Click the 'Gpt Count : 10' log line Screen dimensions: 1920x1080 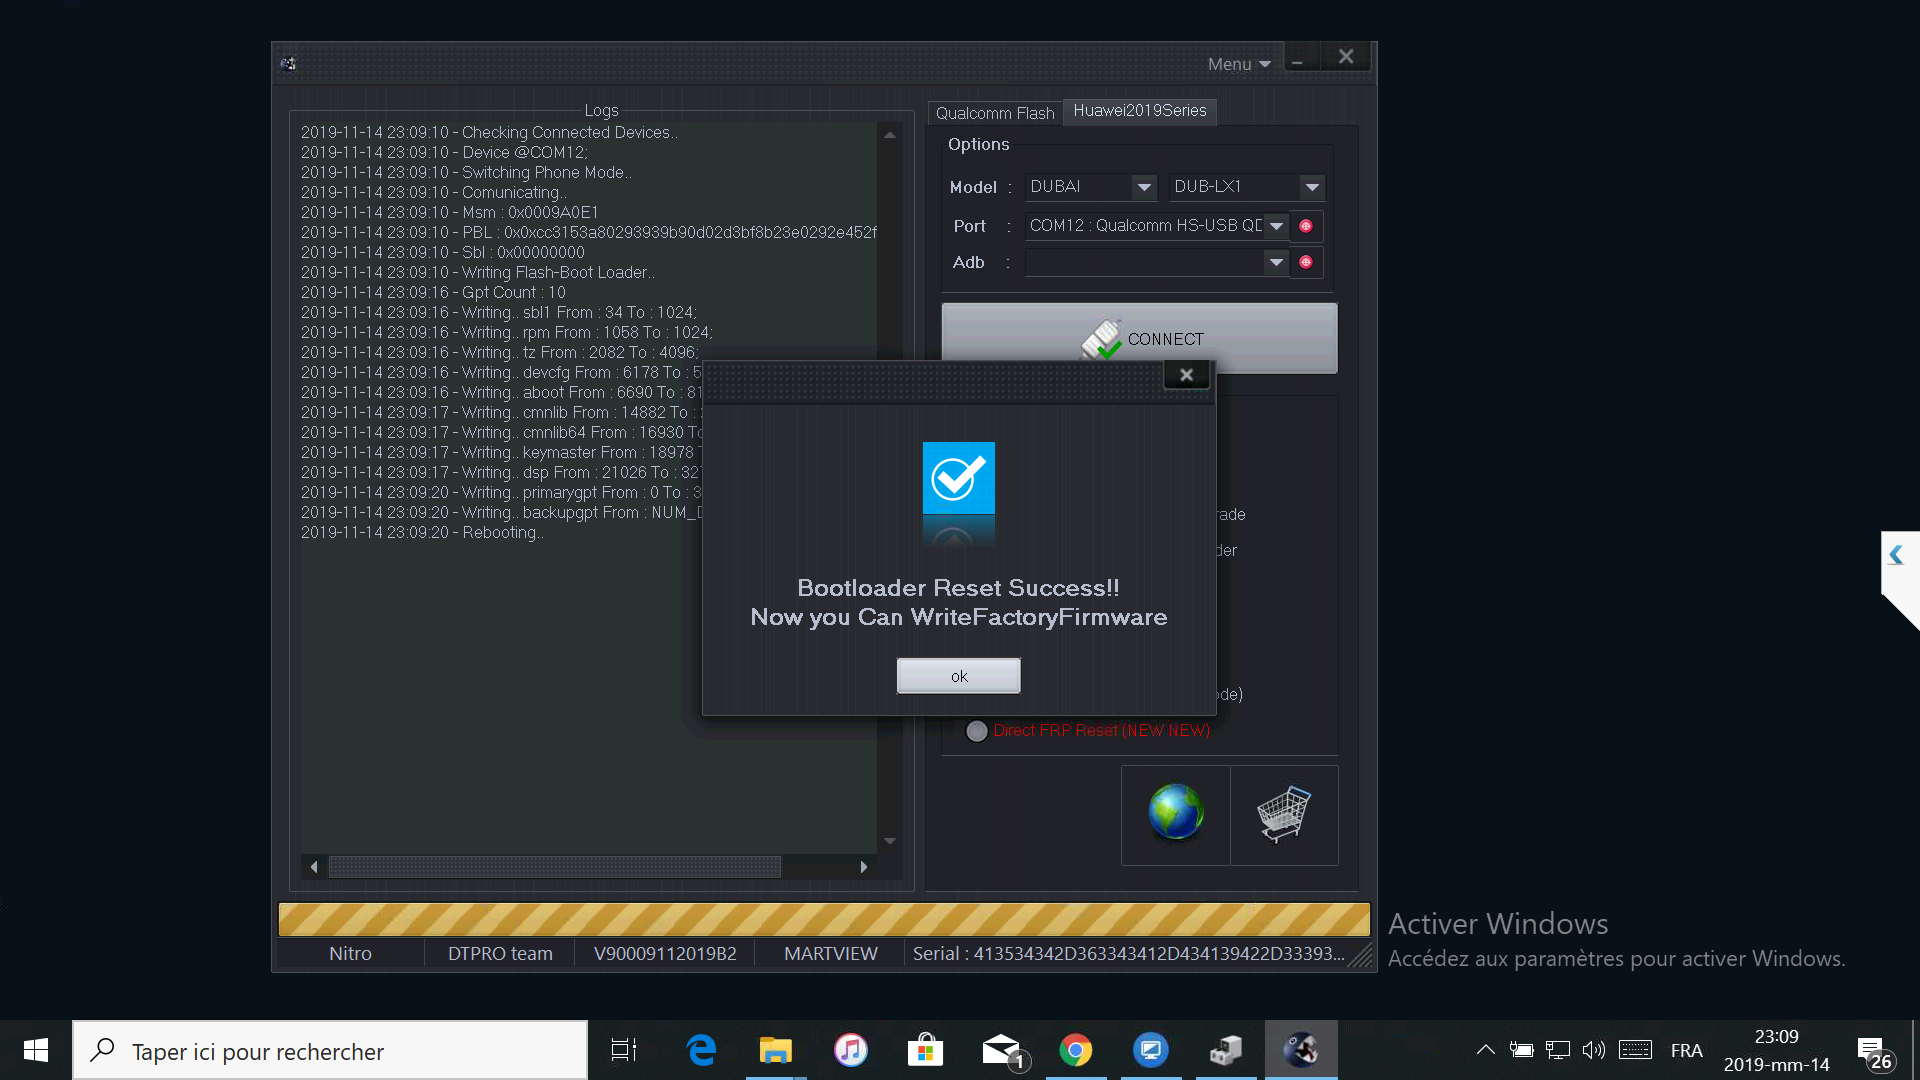(433, 293)
